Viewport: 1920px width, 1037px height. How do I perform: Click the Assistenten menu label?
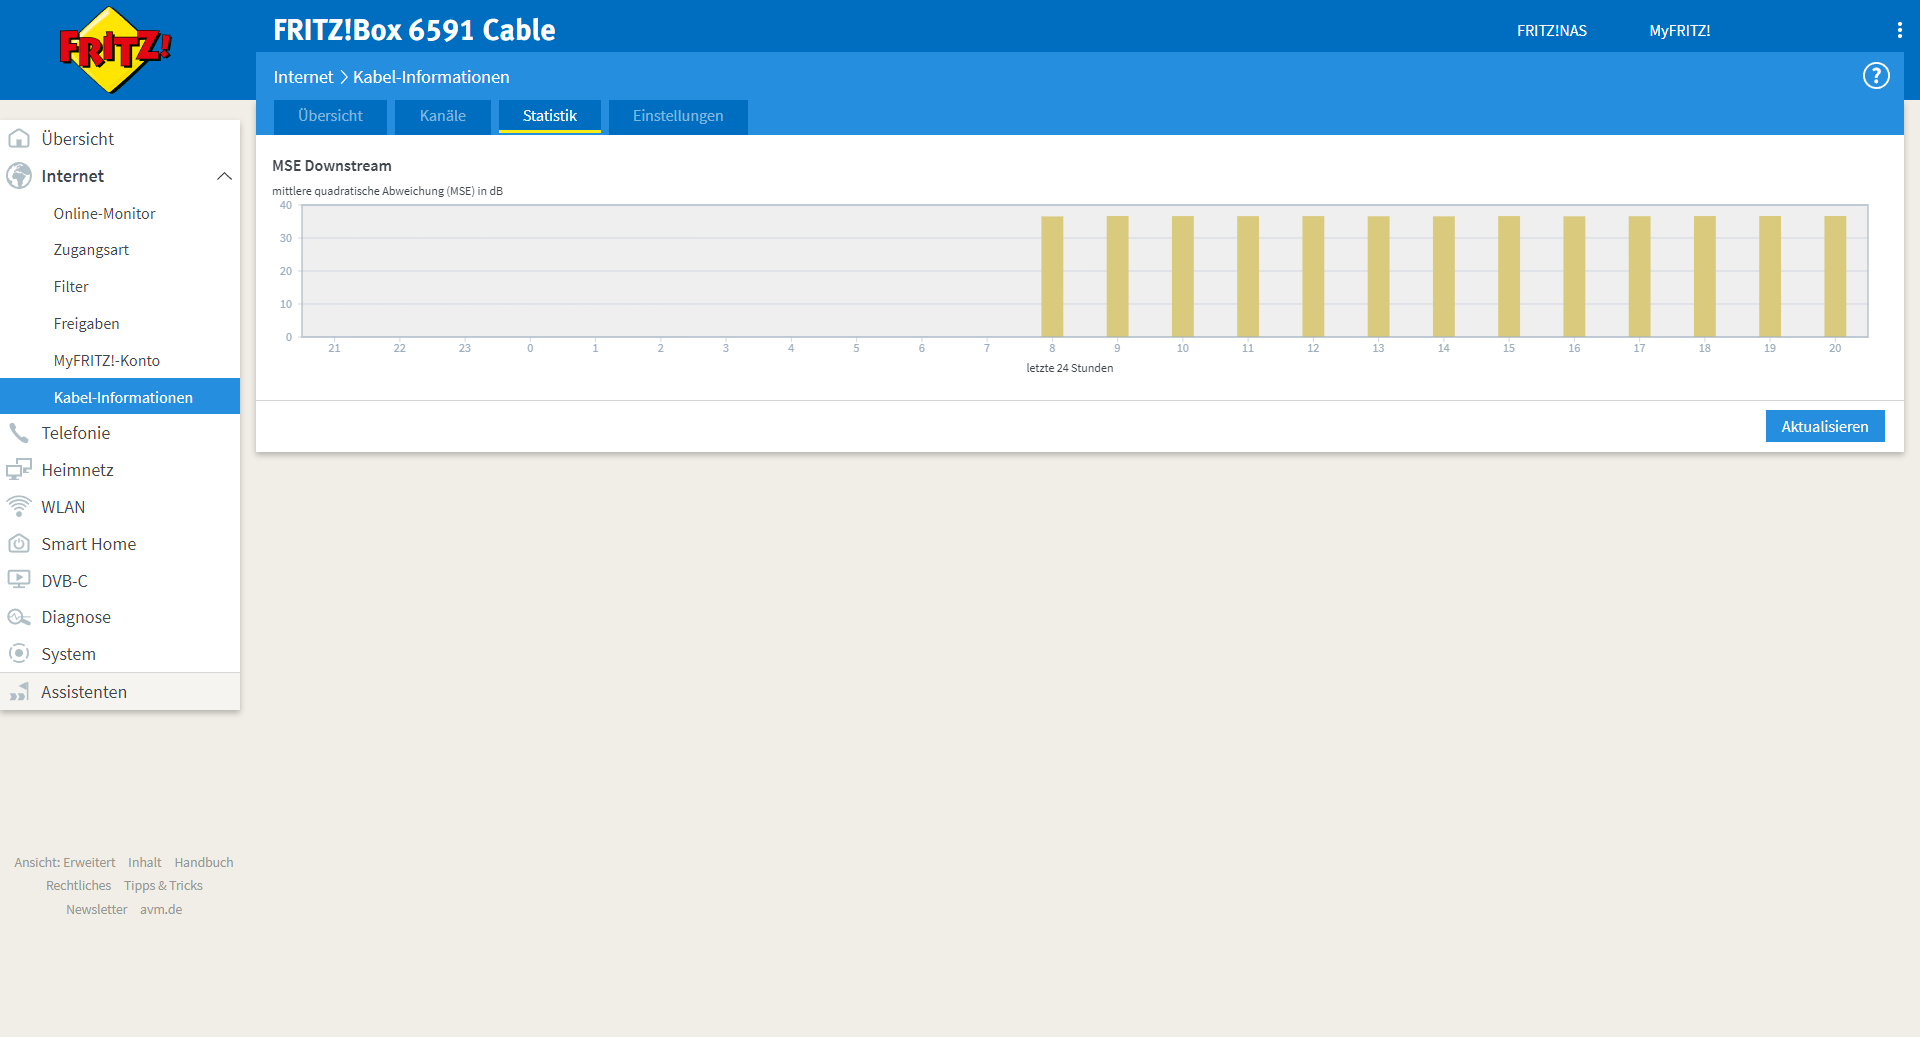tap(84, 692)
